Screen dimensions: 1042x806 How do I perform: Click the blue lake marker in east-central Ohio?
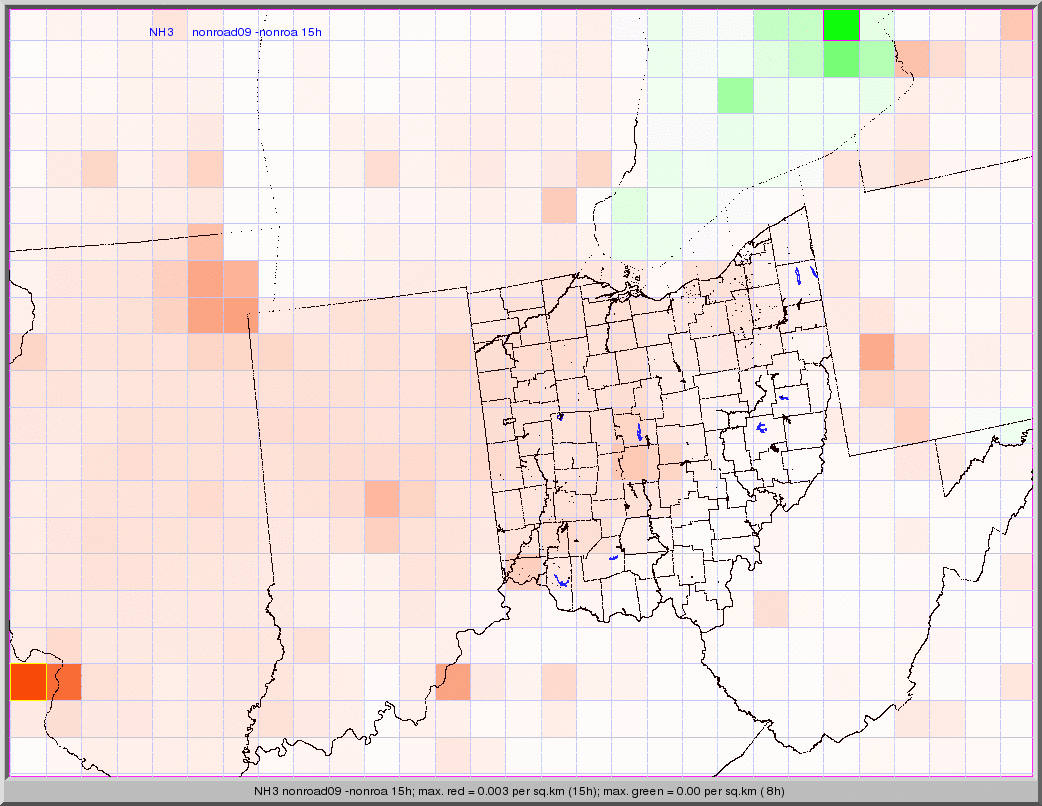[762, 428]
